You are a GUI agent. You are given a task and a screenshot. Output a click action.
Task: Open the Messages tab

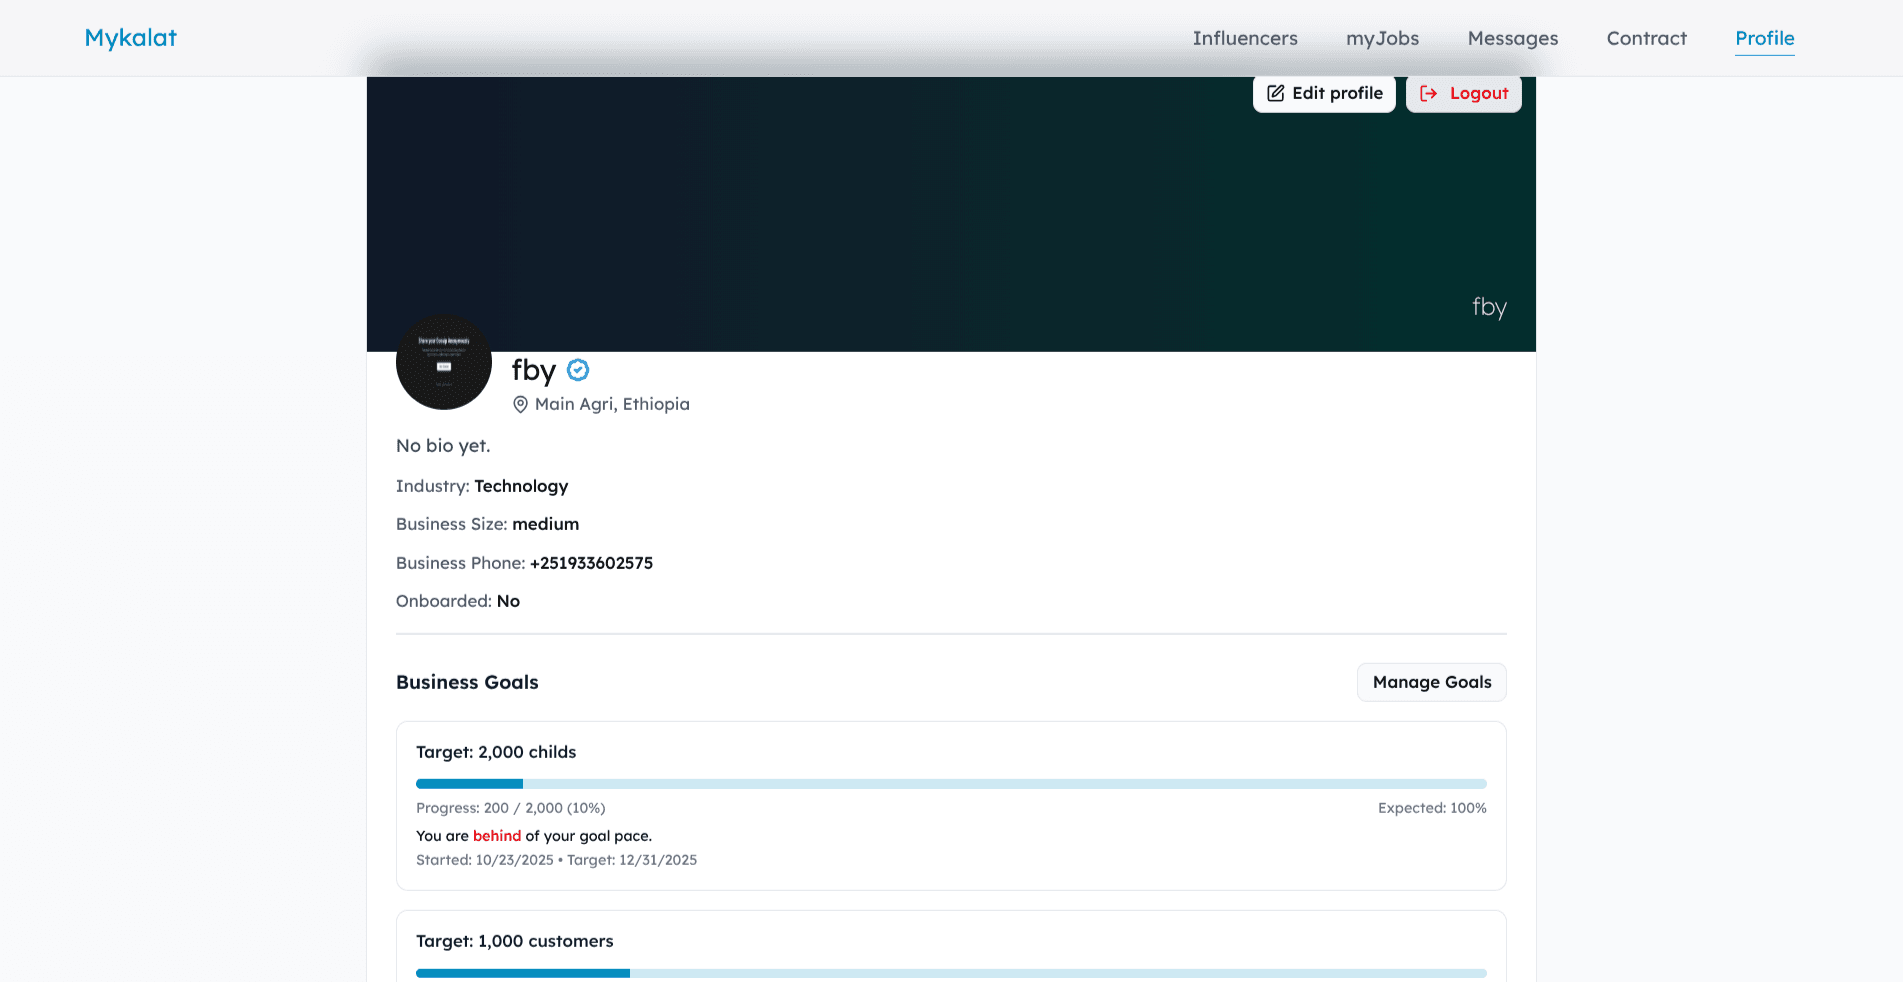tap(1512, 38)
